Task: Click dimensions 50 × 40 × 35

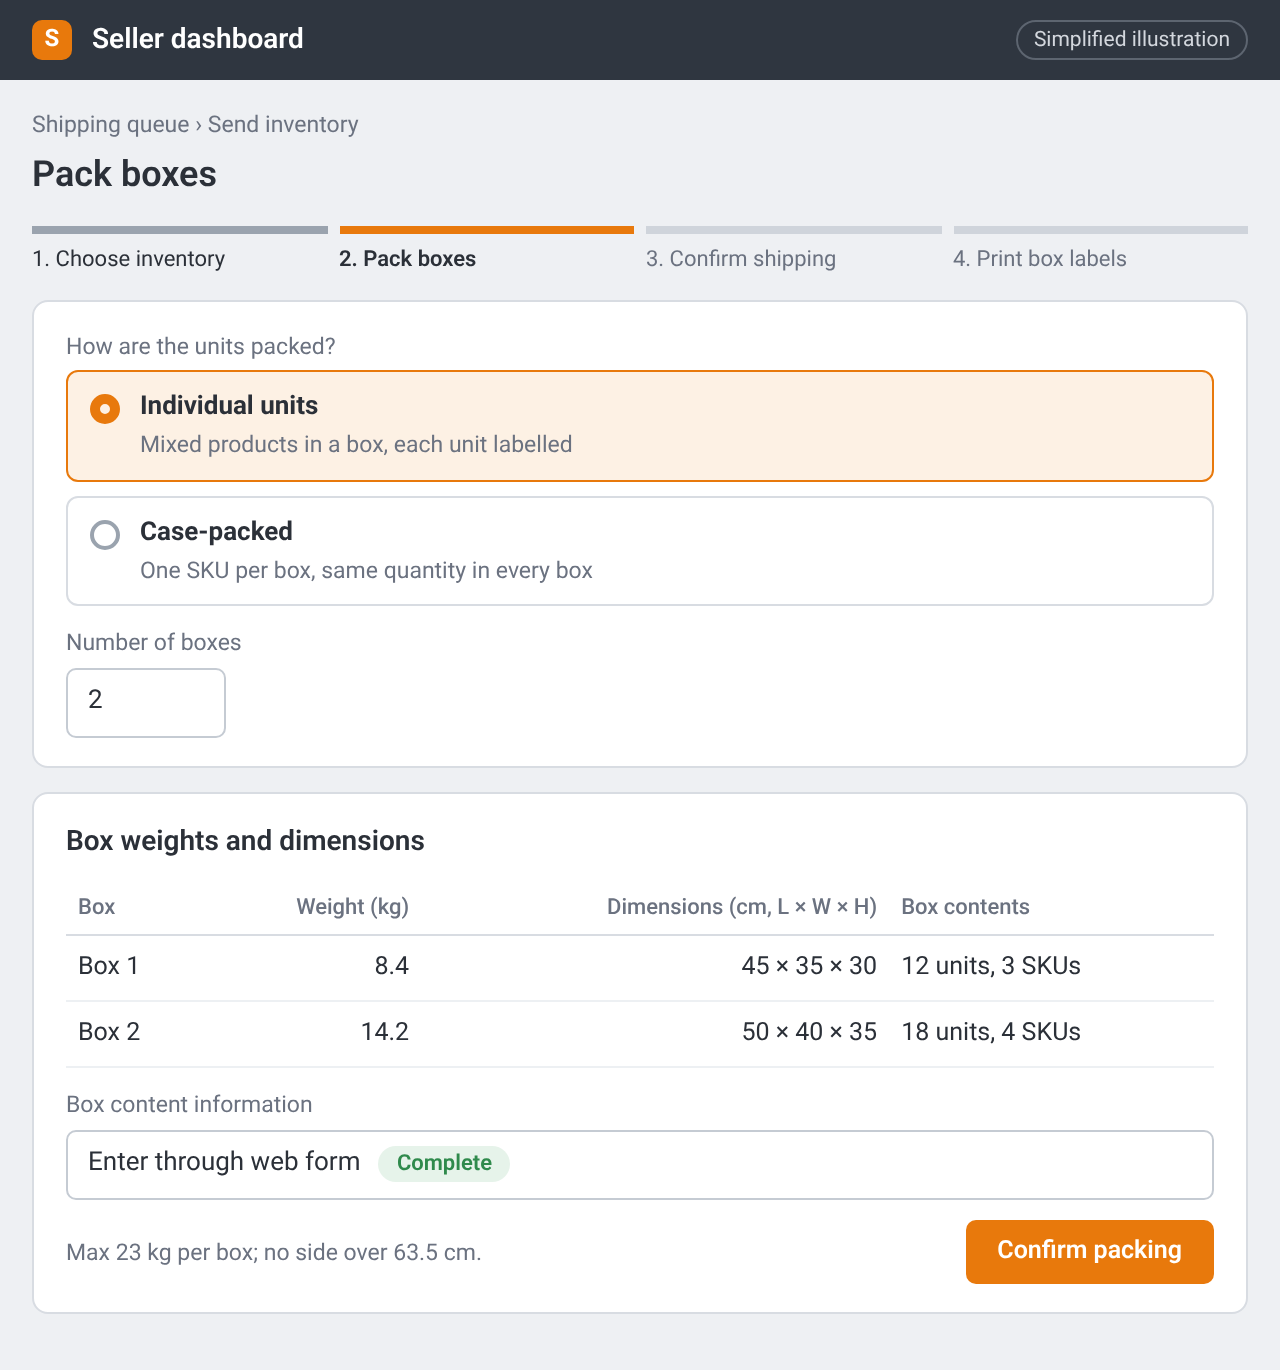Action: 809,1032
